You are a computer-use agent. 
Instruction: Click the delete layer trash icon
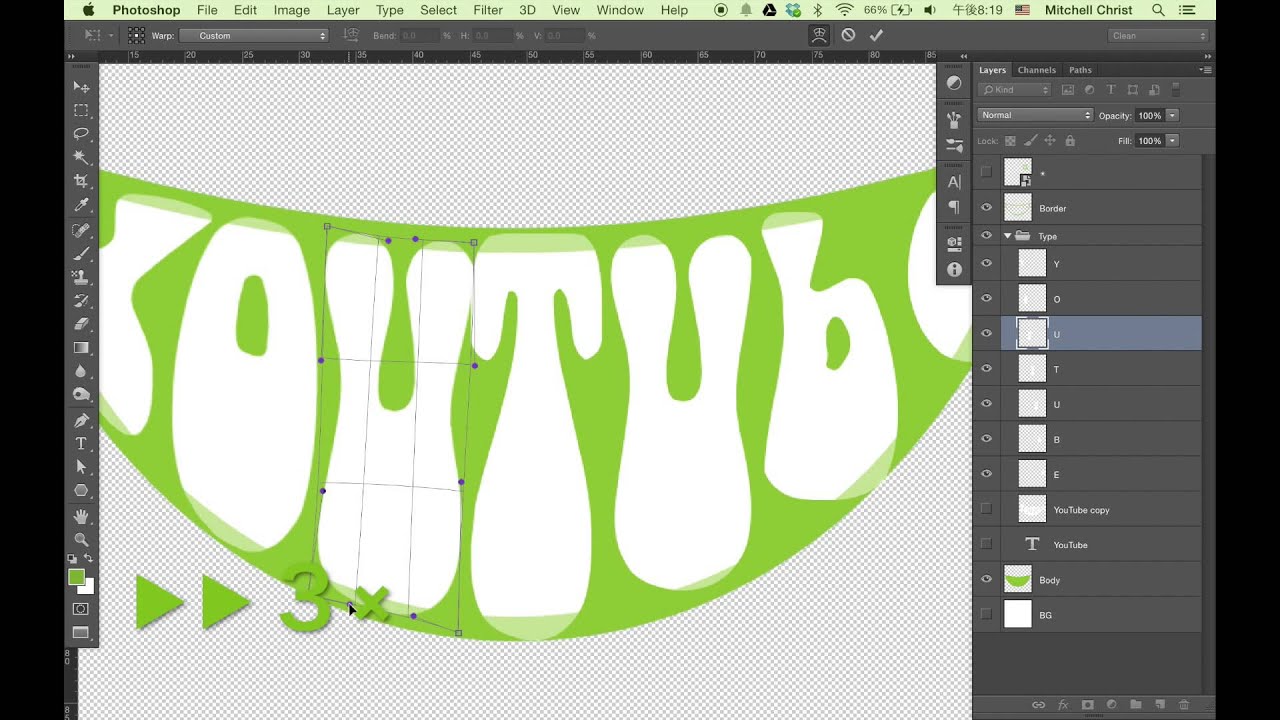point(1184,705)
